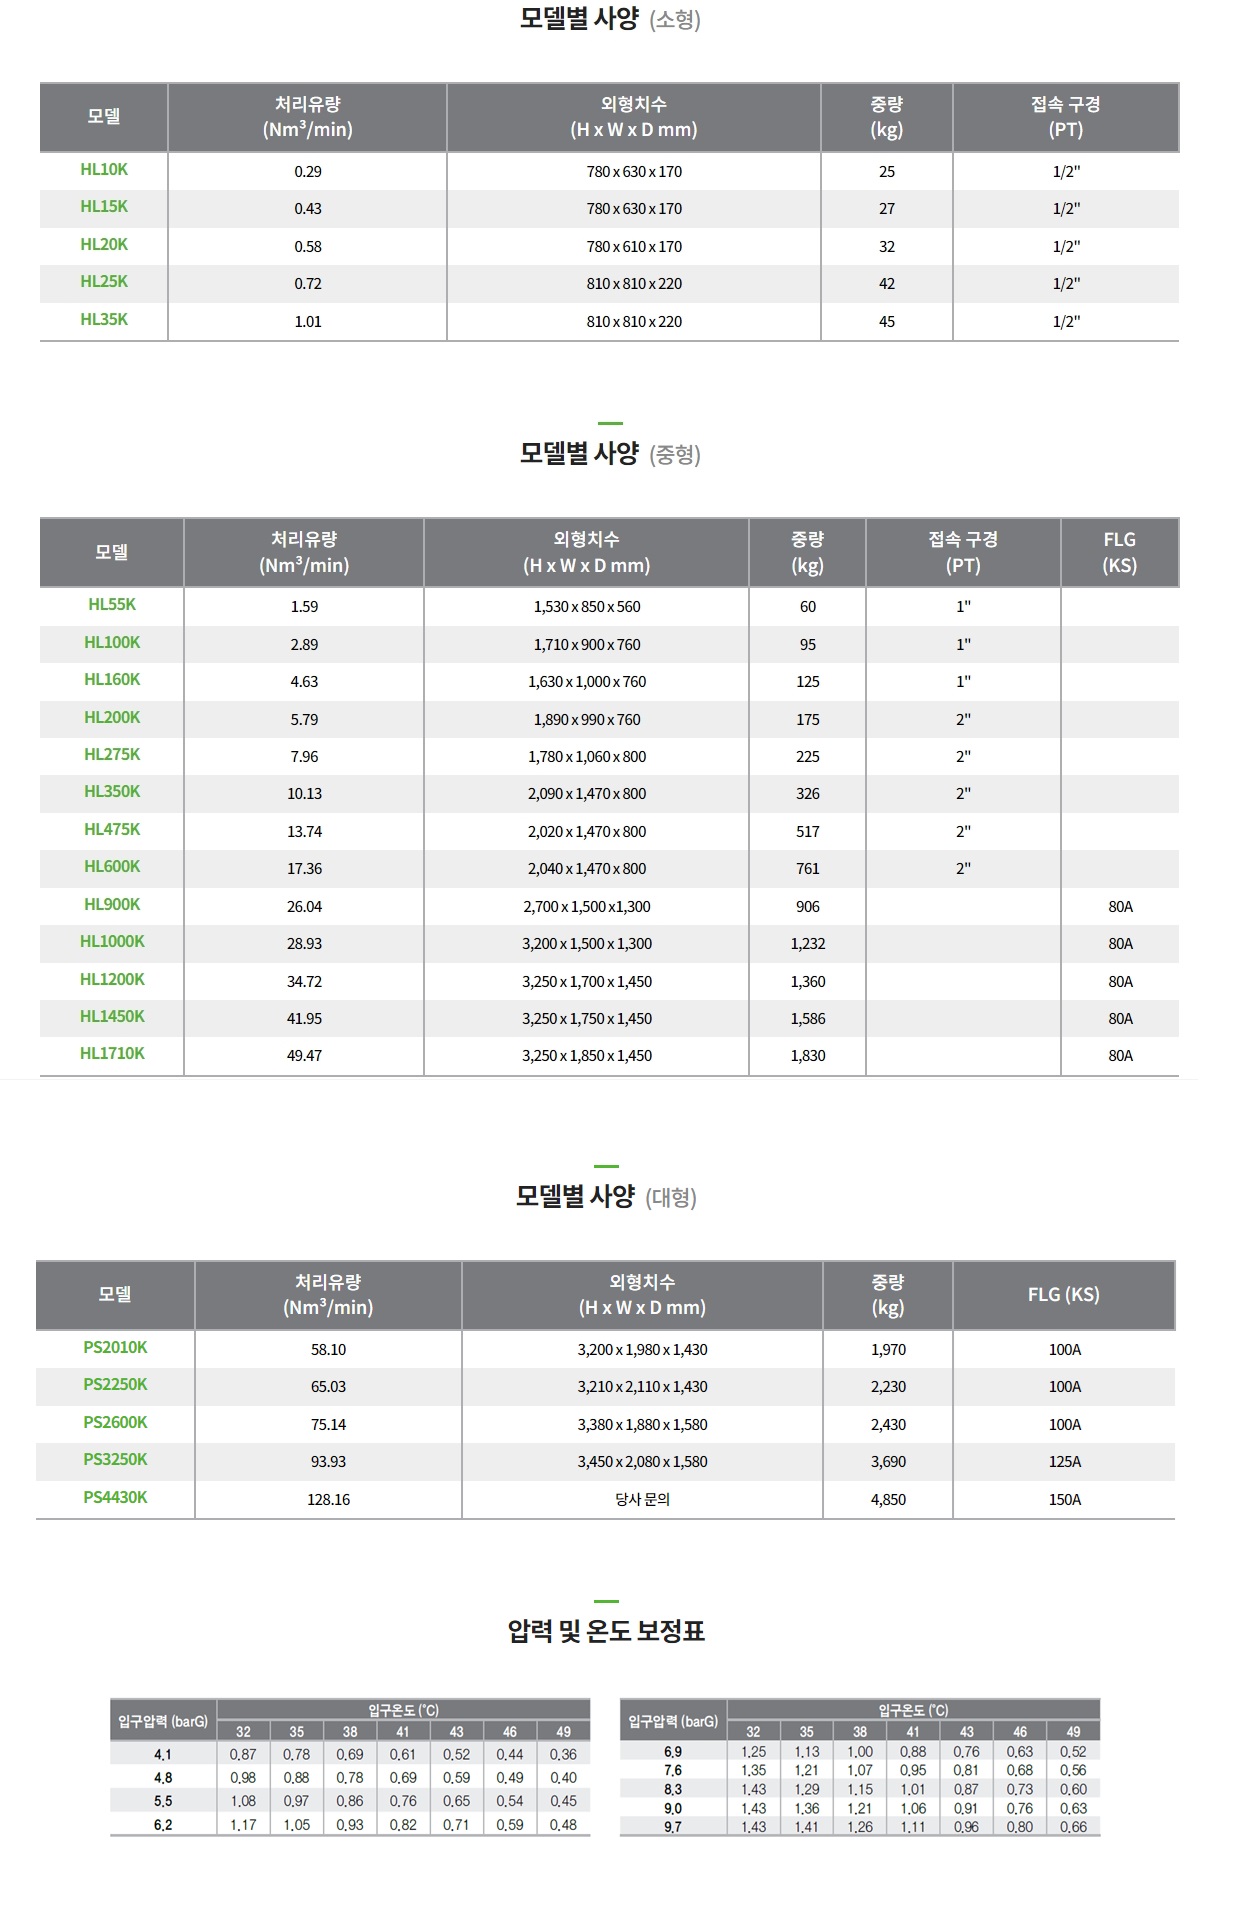Screen dimensions: 1239x1910
Task: Select the HL1710K model name
Action: point(112,1053)
